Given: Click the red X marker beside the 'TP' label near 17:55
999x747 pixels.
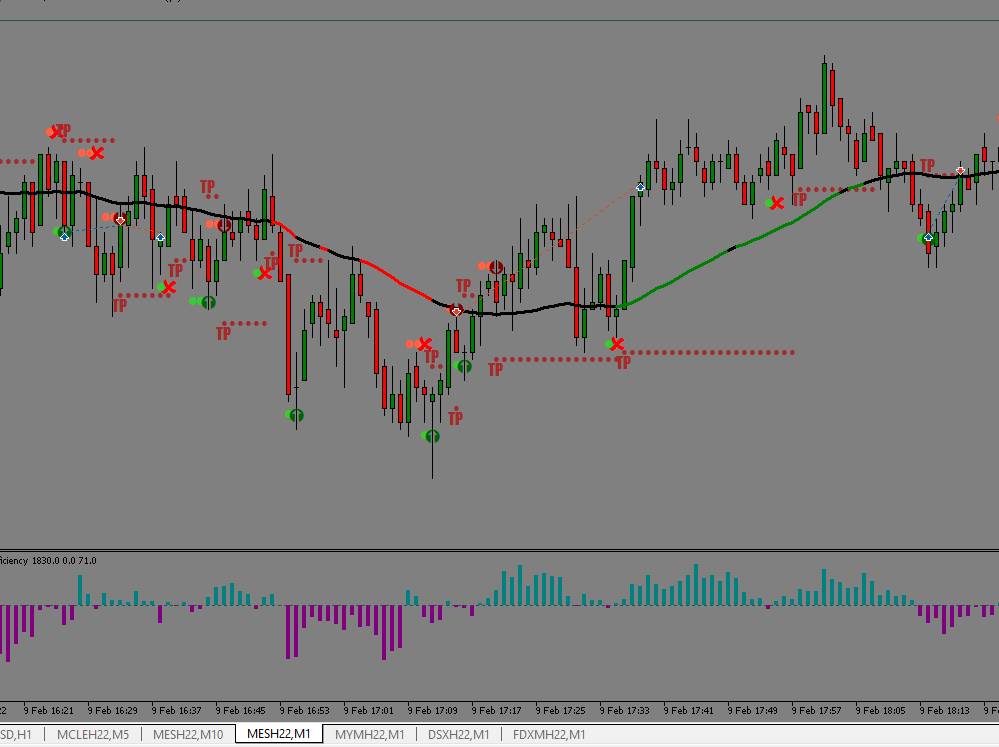Looking at the screenshot, I should 777,203.
